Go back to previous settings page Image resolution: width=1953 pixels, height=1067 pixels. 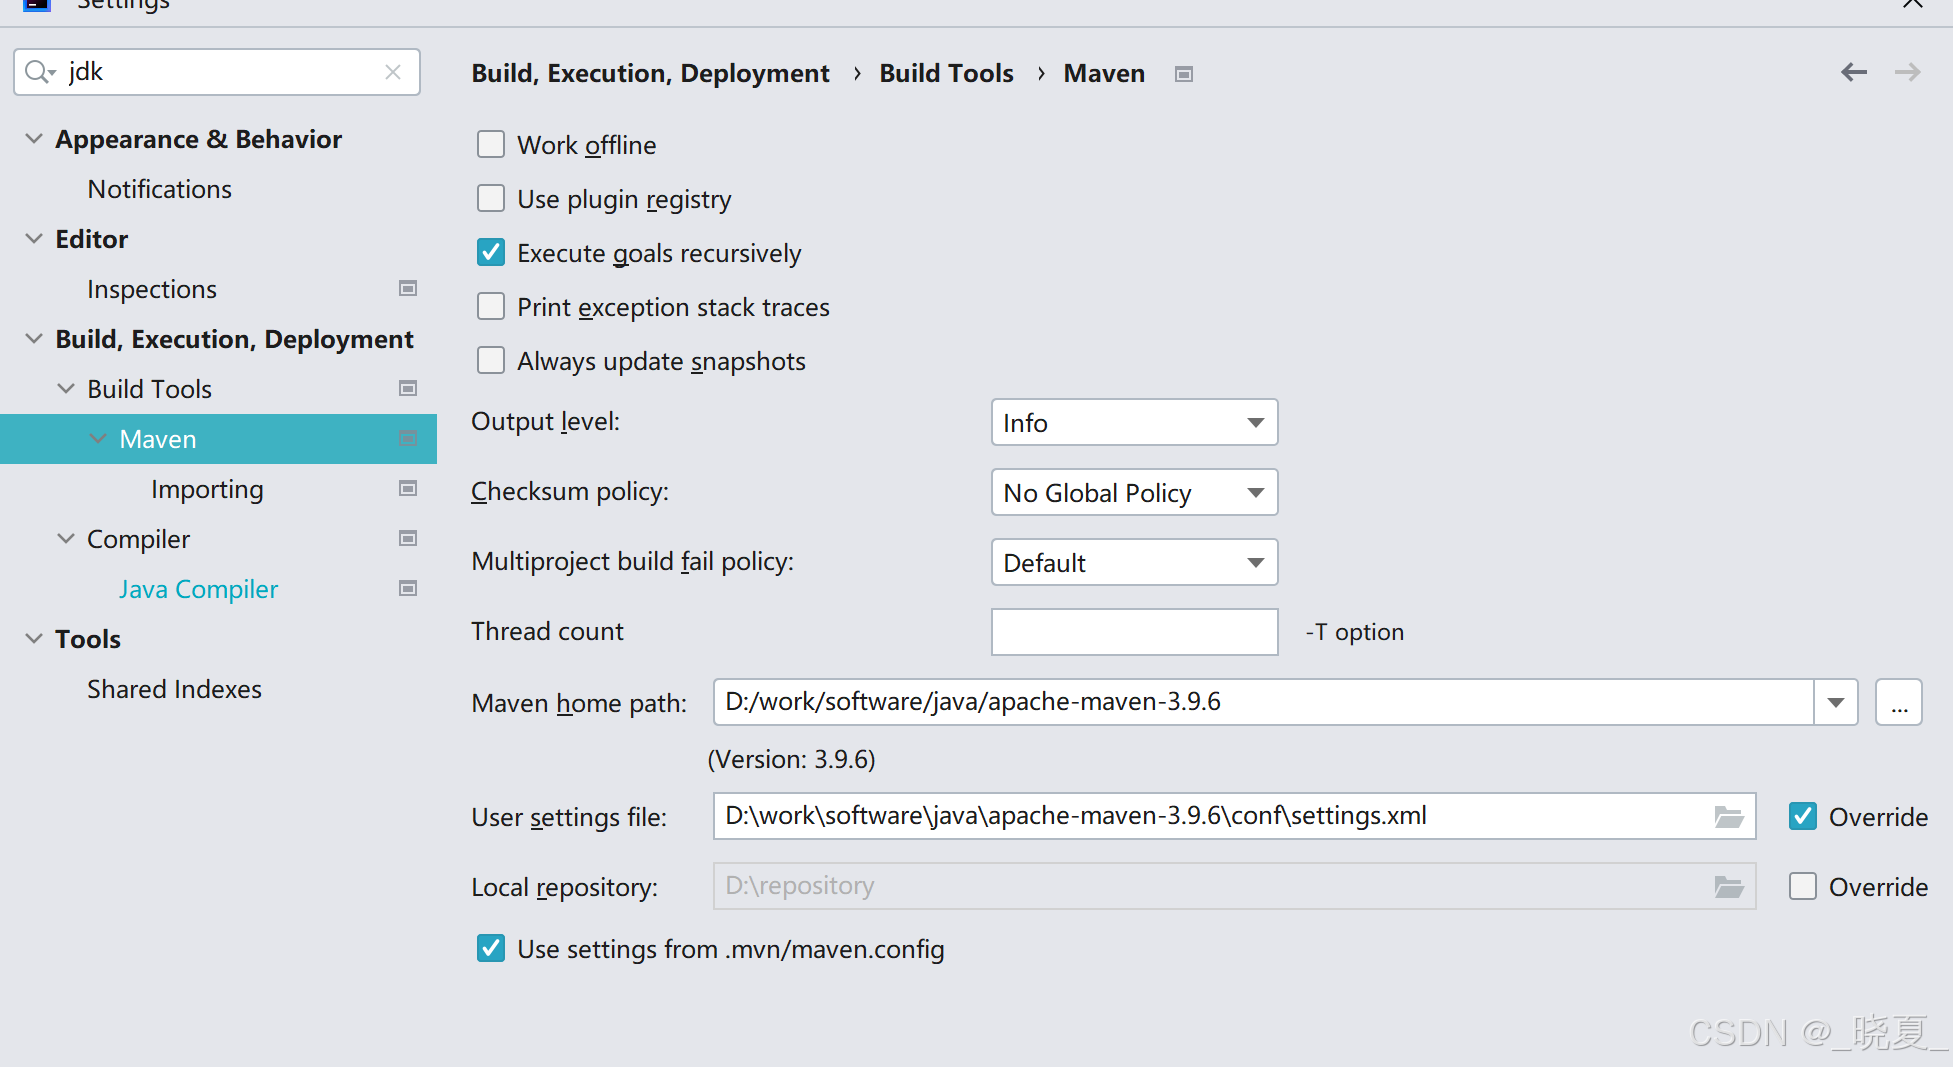click(1854, 72)
